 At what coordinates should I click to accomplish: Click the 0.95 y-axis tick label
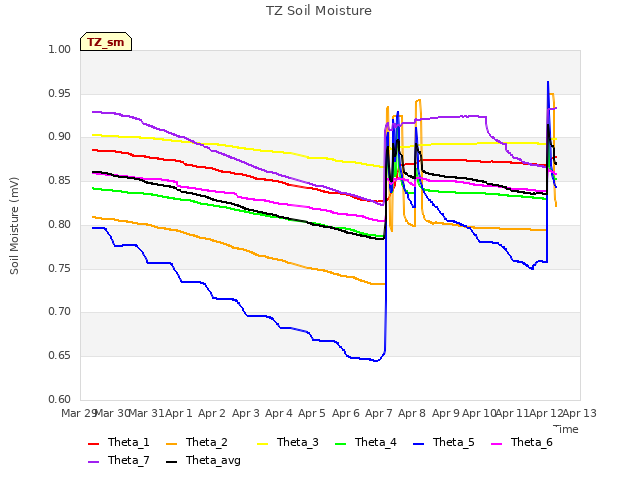coord(60,93)
